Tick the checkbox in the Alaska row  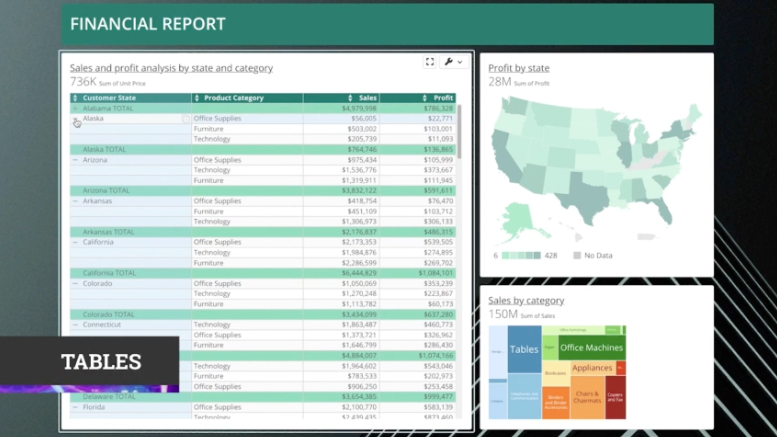186,119
